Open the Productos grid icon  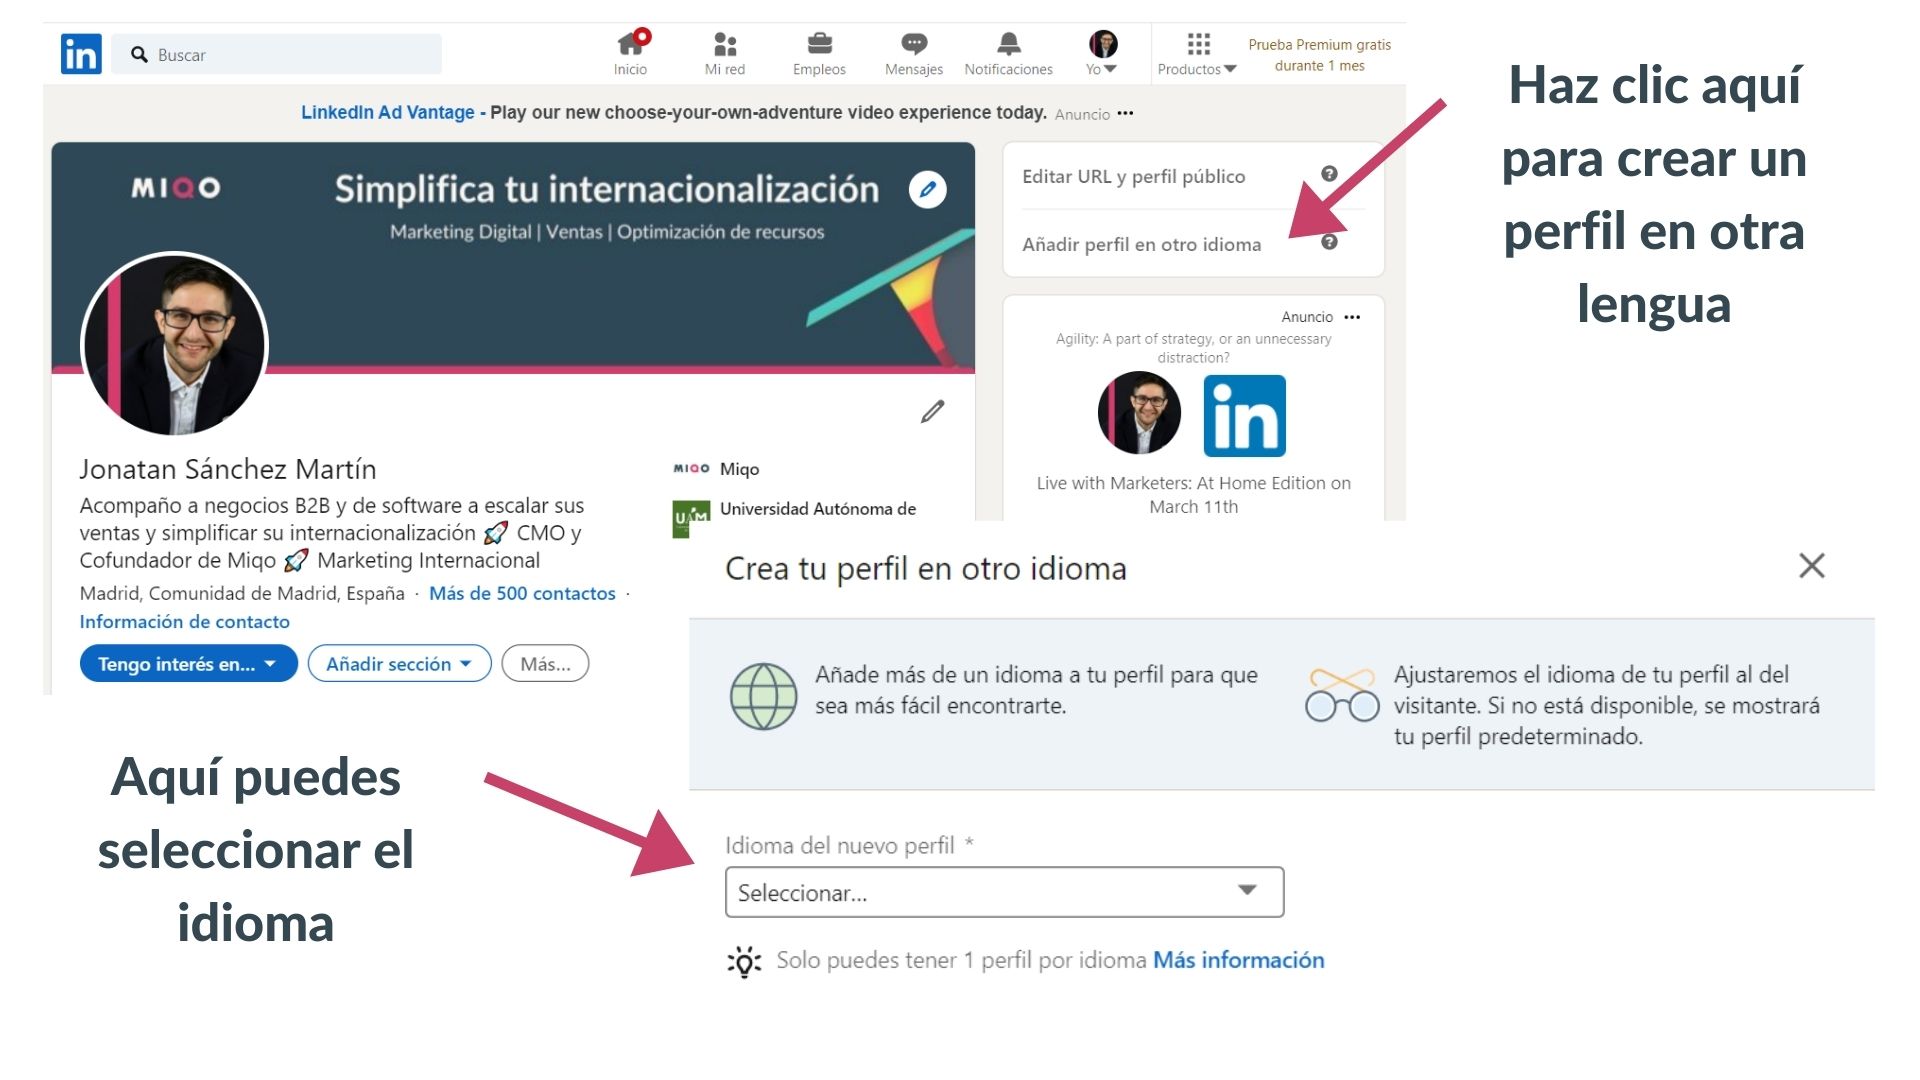point(1196,44)
